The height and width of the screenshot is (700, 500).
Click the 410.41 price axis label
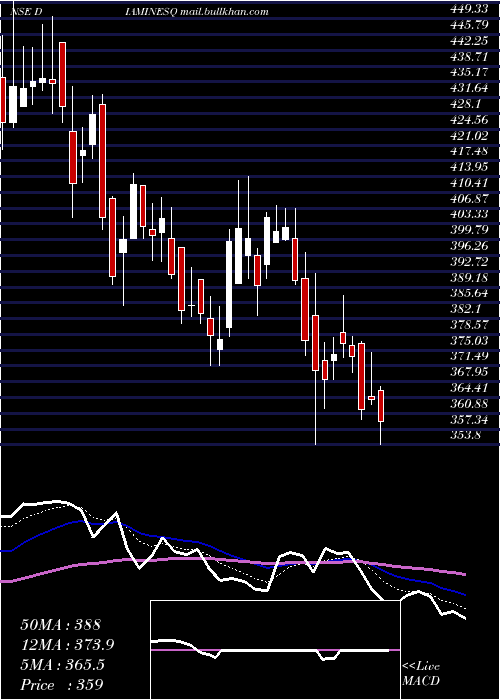point(471,183)
